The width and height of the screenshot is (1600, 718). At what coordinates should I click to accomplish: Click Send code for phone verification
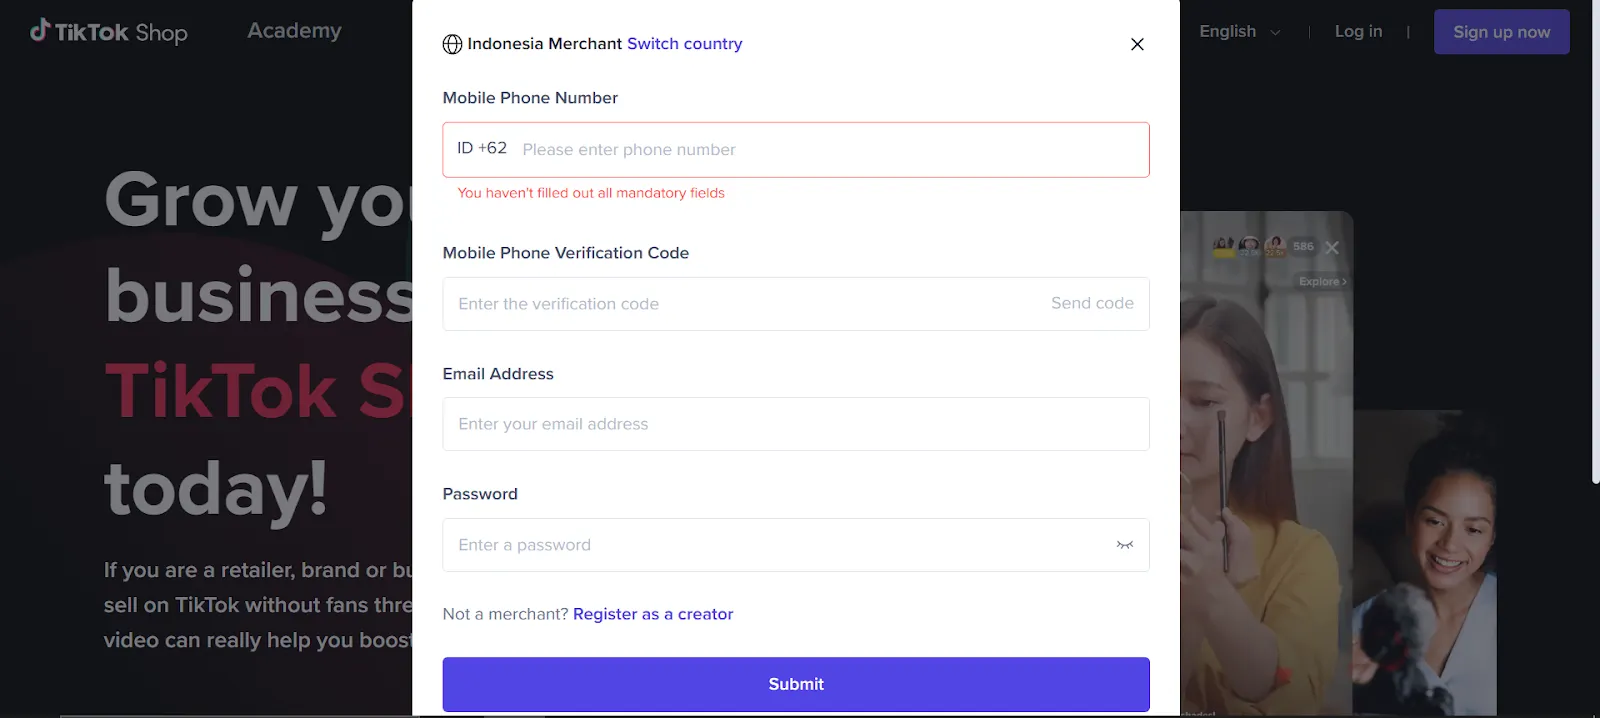(x=1092, y=304)
